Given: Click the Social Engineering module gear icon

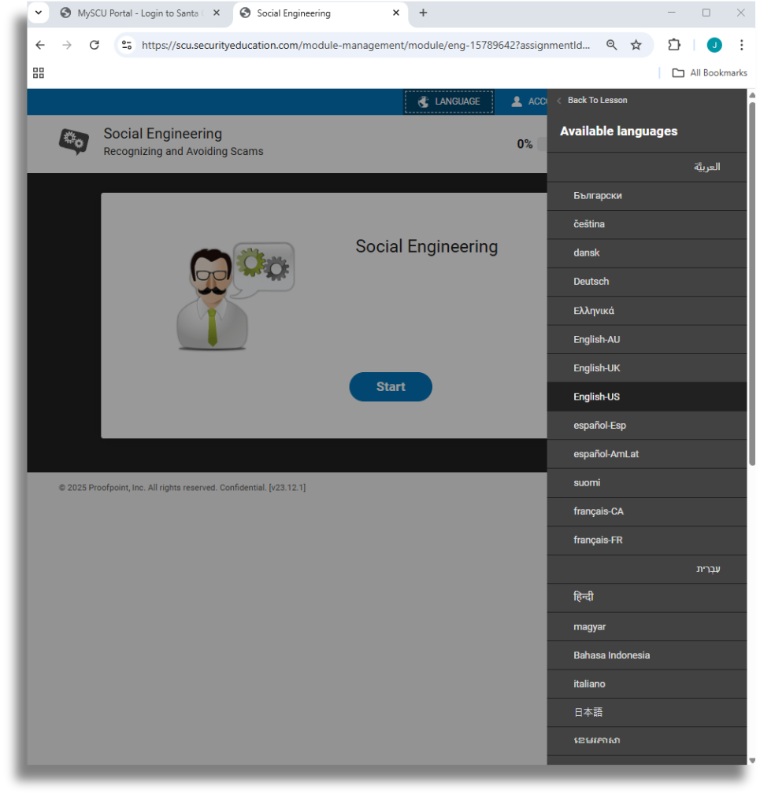Looking at the screenshot, I should [x=74, y=141].
